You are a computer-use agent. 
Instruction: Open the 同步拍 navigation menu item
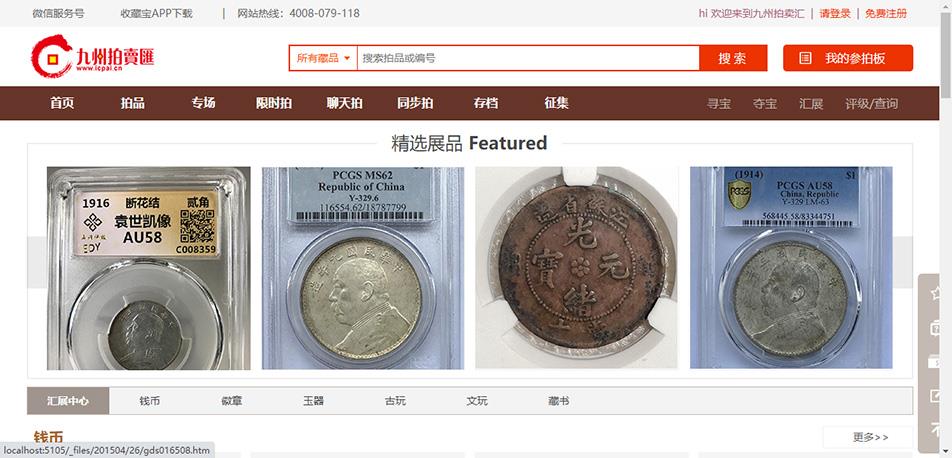(415, 103)
